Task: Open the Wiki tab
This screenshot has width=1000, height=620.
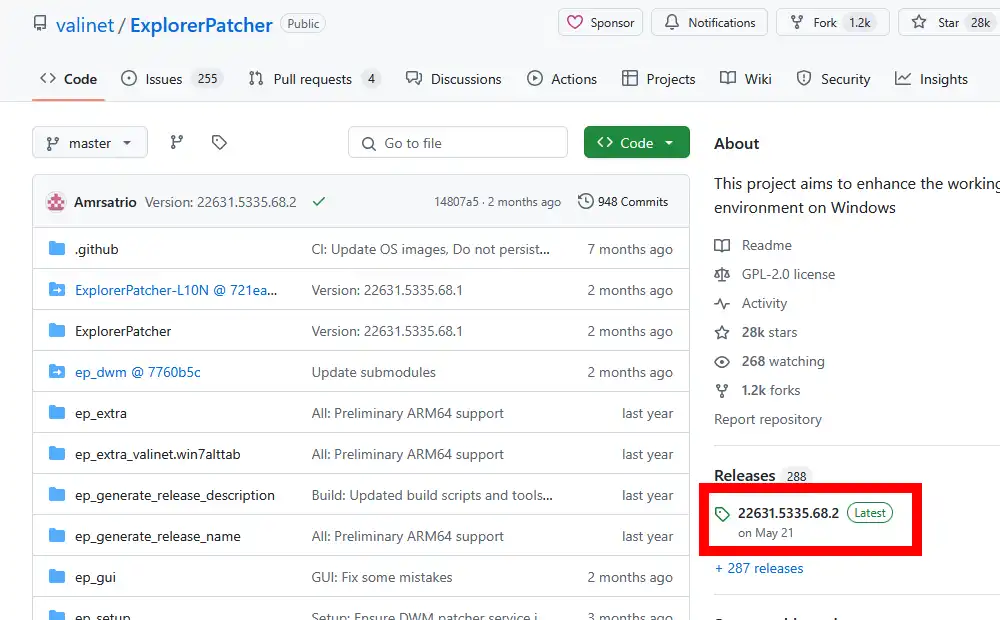Action: (746, 79)
